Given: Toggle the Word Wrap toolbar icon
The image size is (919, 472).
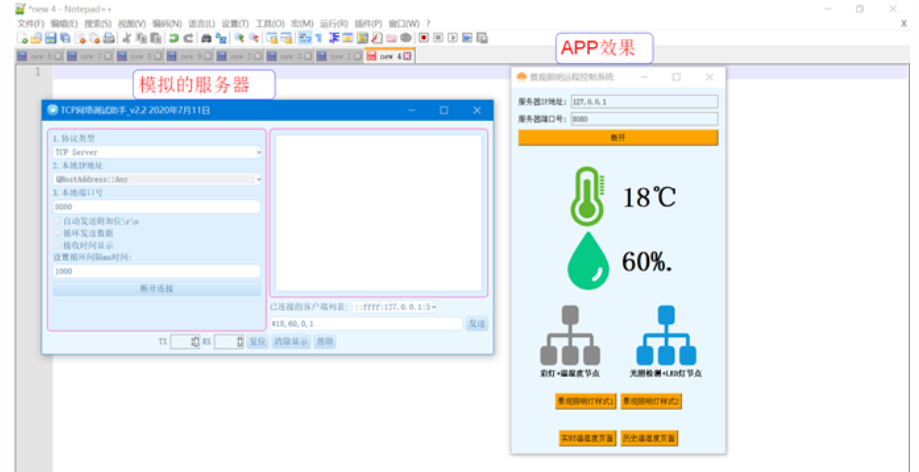Looking at the screenshot, I should coord(305,38).
